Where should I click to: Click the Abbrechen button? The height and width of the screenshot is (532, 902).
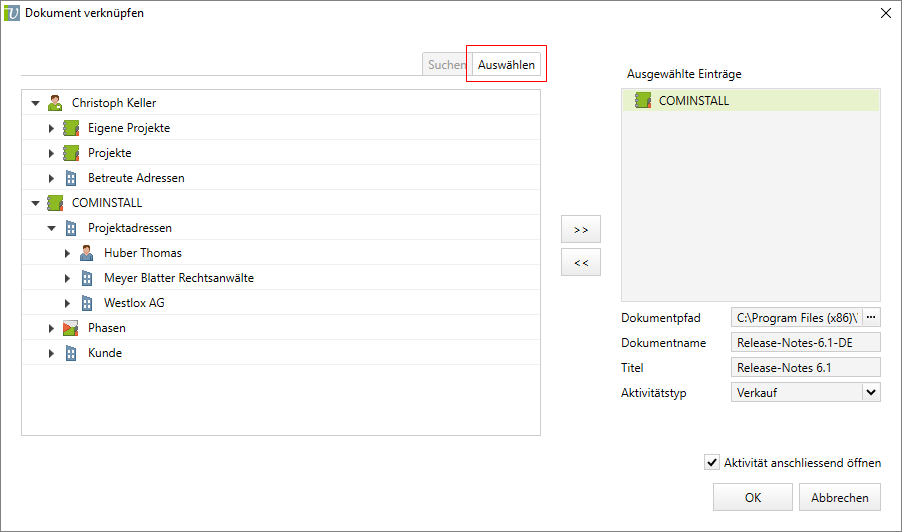pos(840,497)
